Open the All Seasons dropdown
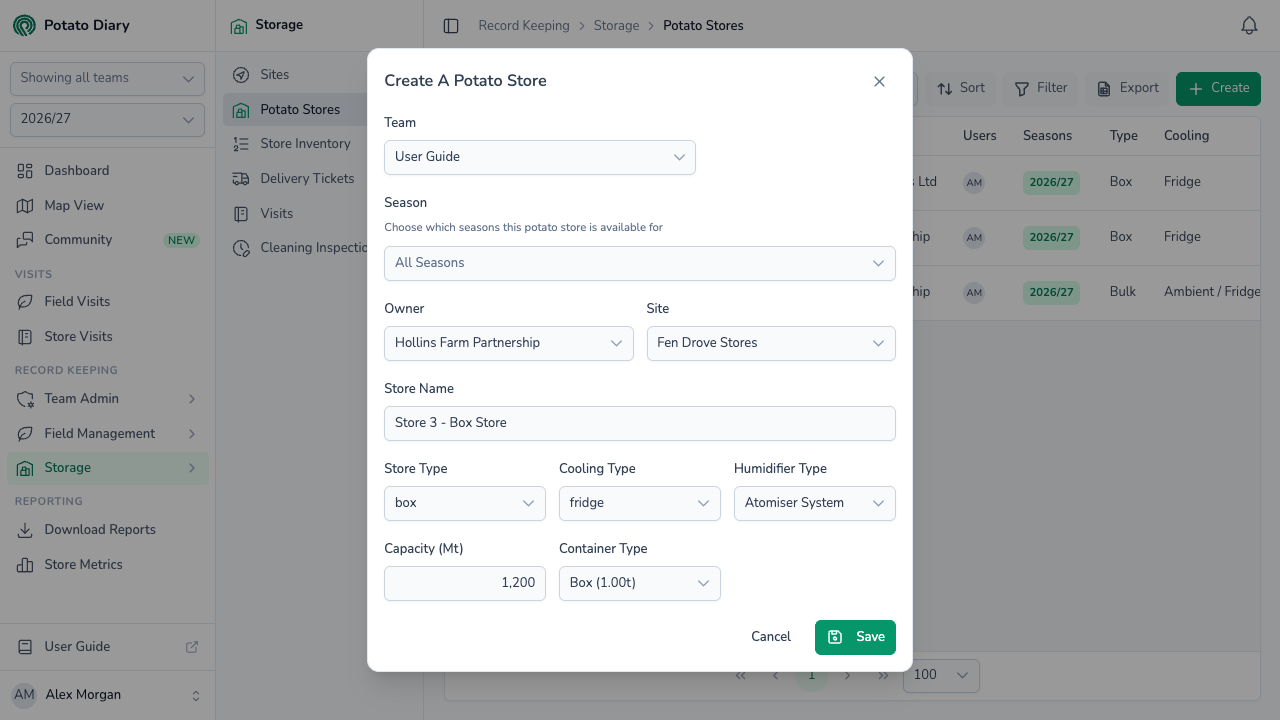Image resolution: width=1280 pixels, height=720 pixels. [x=640, y=263]
